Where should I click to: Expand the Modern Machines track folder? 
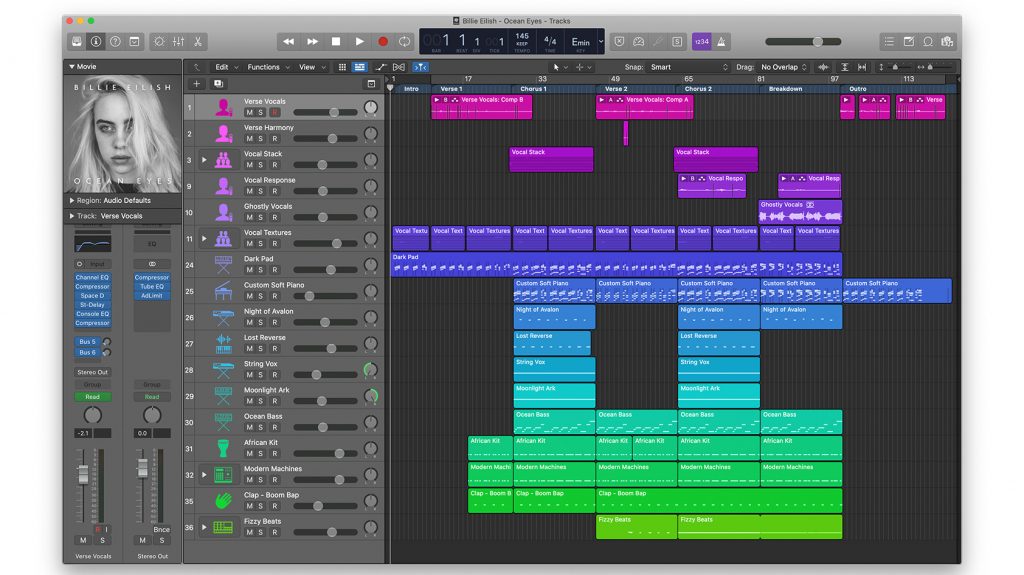pos(204,474)
